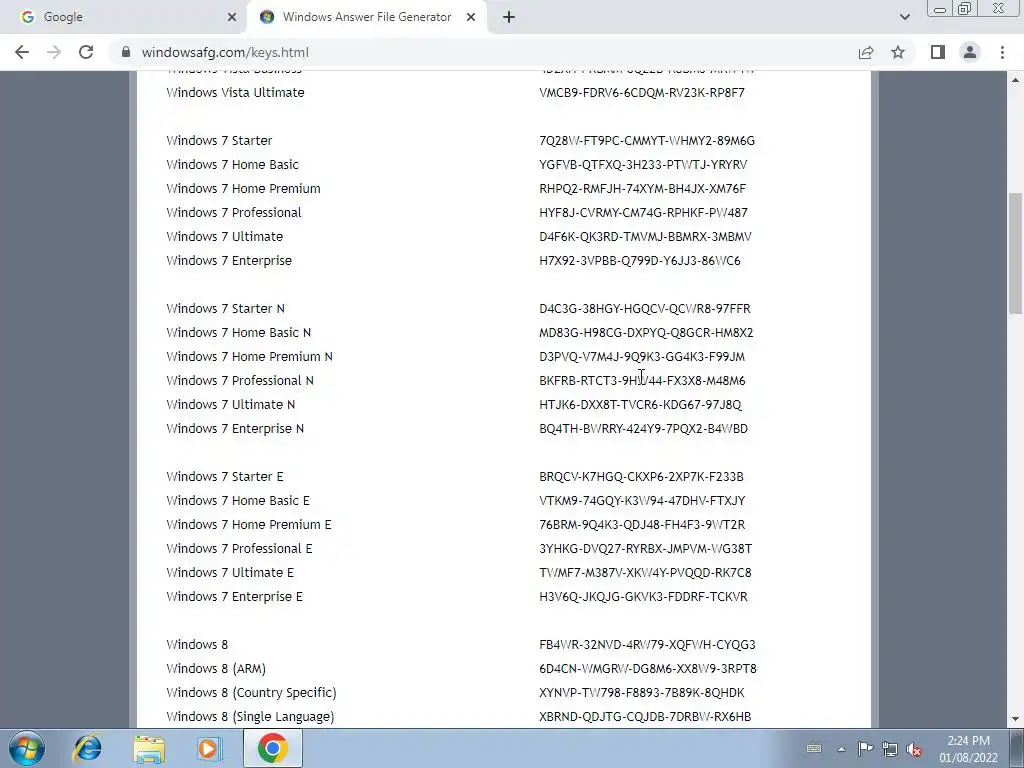Click the page scrollbar up arrow
The width and height of the screenshot is (1024, 768).
(1016, 80)
